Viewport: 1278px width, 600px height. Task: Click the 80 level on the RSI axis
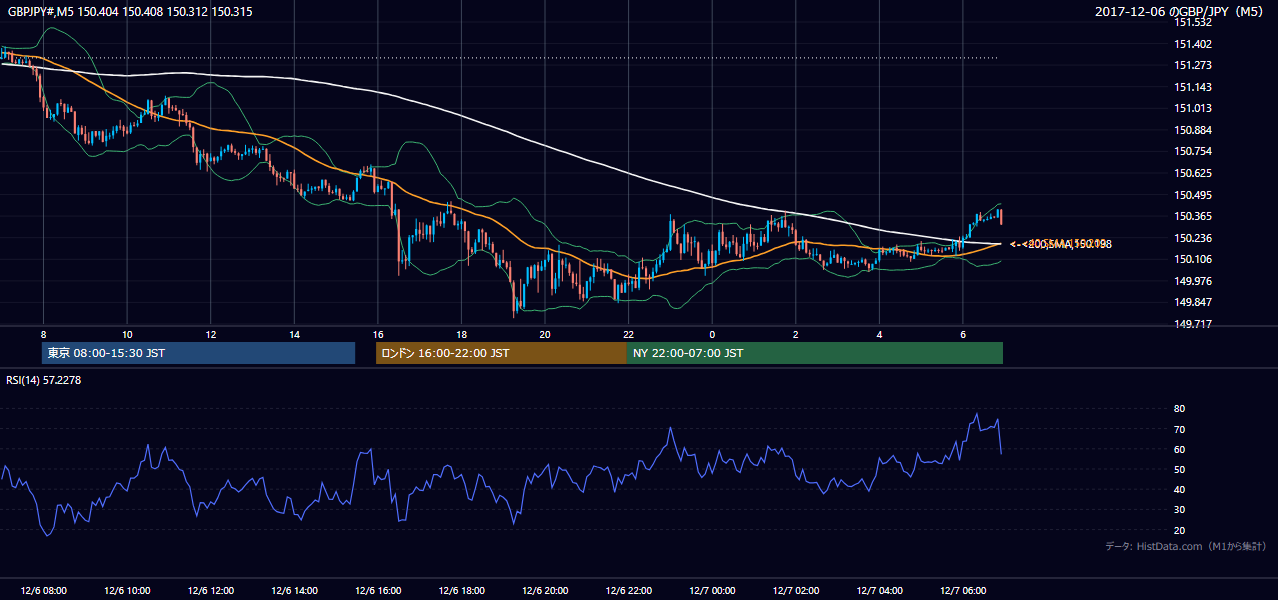[x=1180, y=409]
